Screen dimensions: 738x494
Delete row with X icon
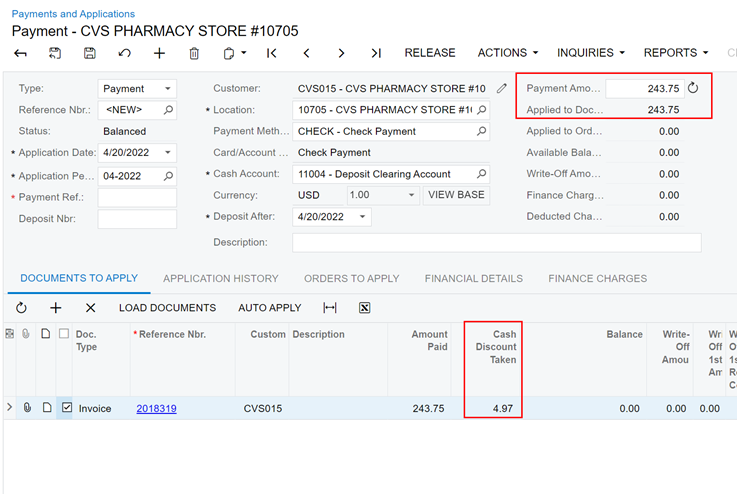(90, 308)
